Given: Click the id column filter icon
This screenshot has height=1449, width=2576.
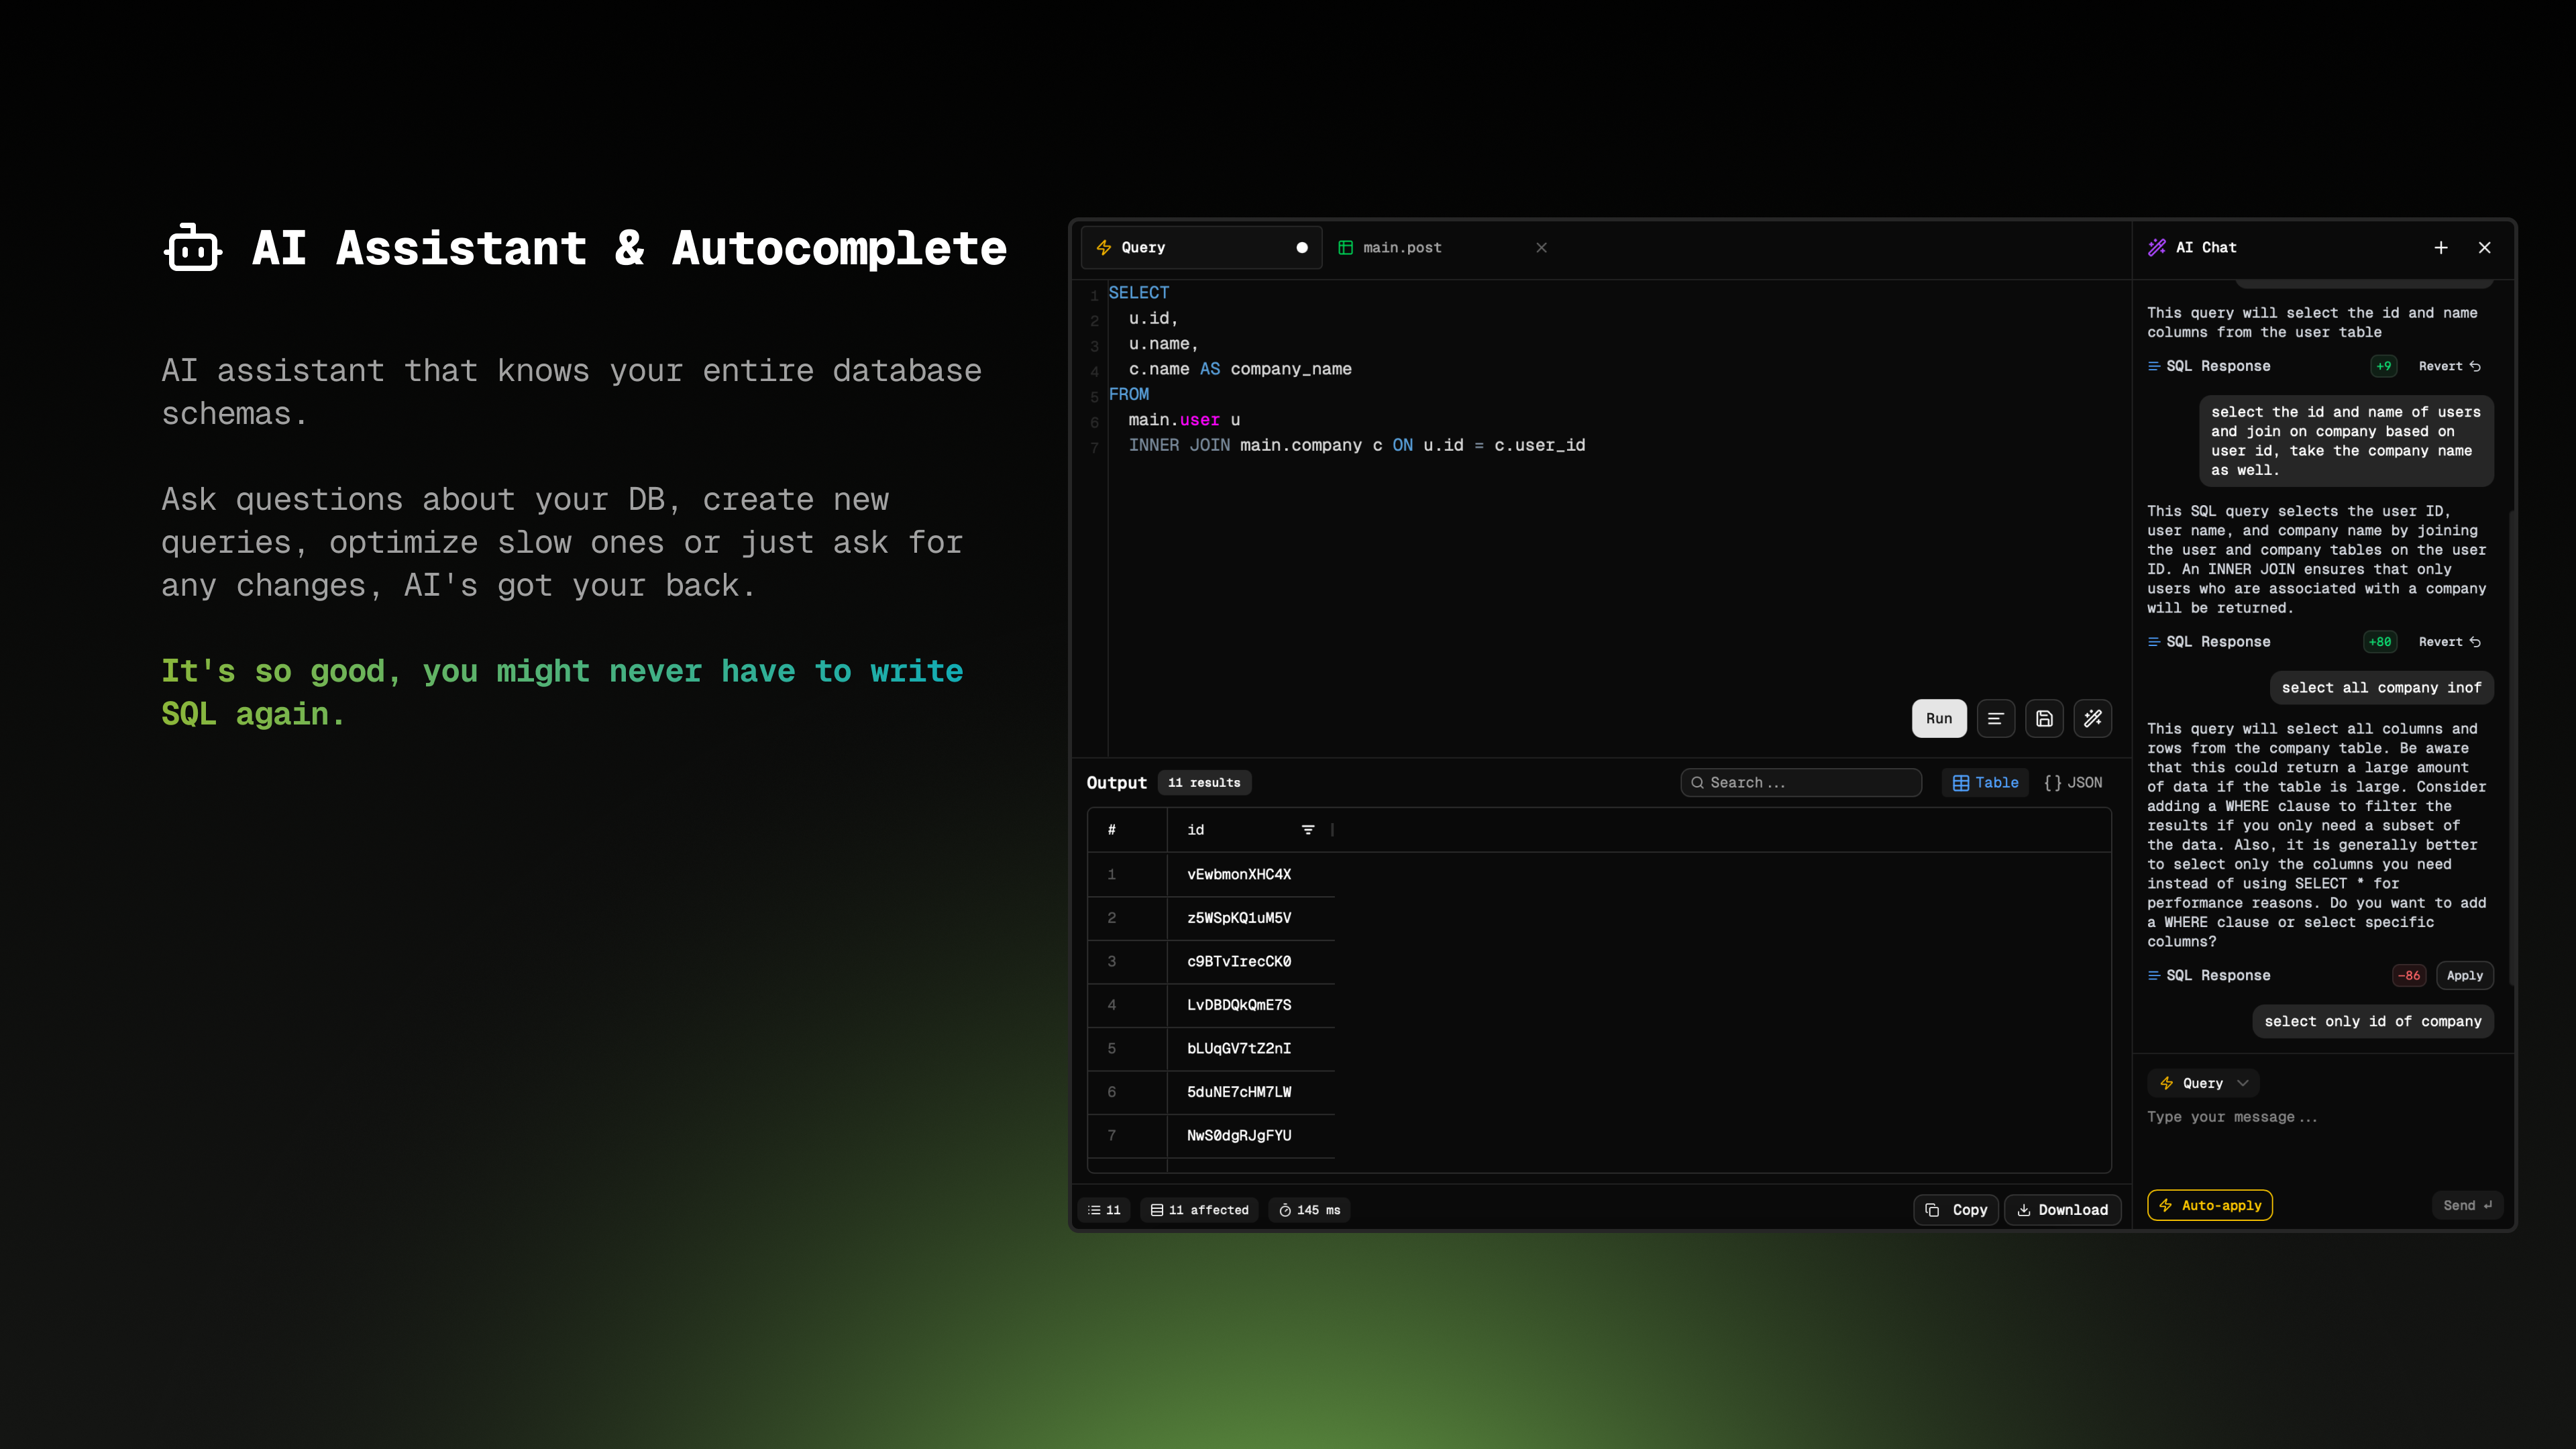Looking at the screenshot, I should [1308, 830].
